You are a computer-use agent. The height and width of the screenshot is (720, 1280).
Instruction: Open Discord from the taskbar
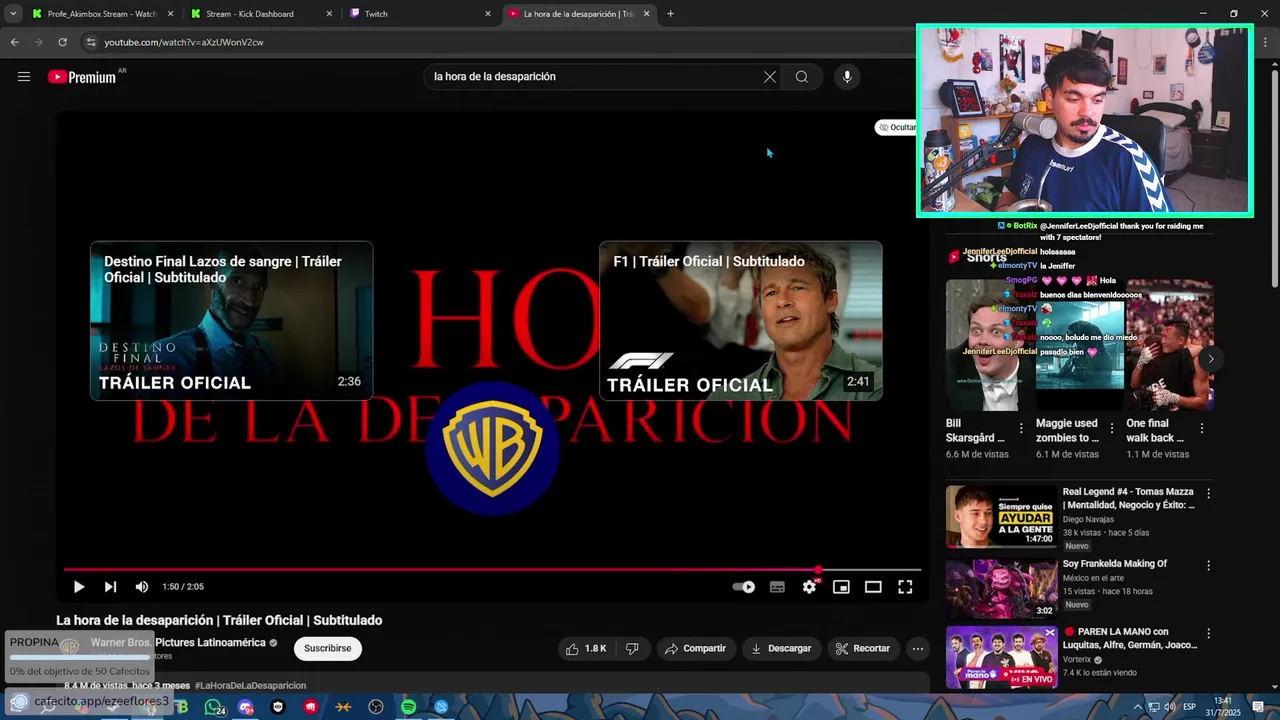(x=246, y=707)
